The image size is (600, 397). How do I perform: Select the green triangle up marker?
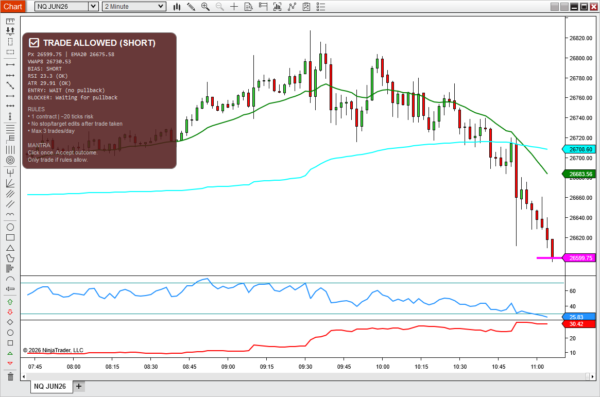pyautogui.click(x=10, y=353)
